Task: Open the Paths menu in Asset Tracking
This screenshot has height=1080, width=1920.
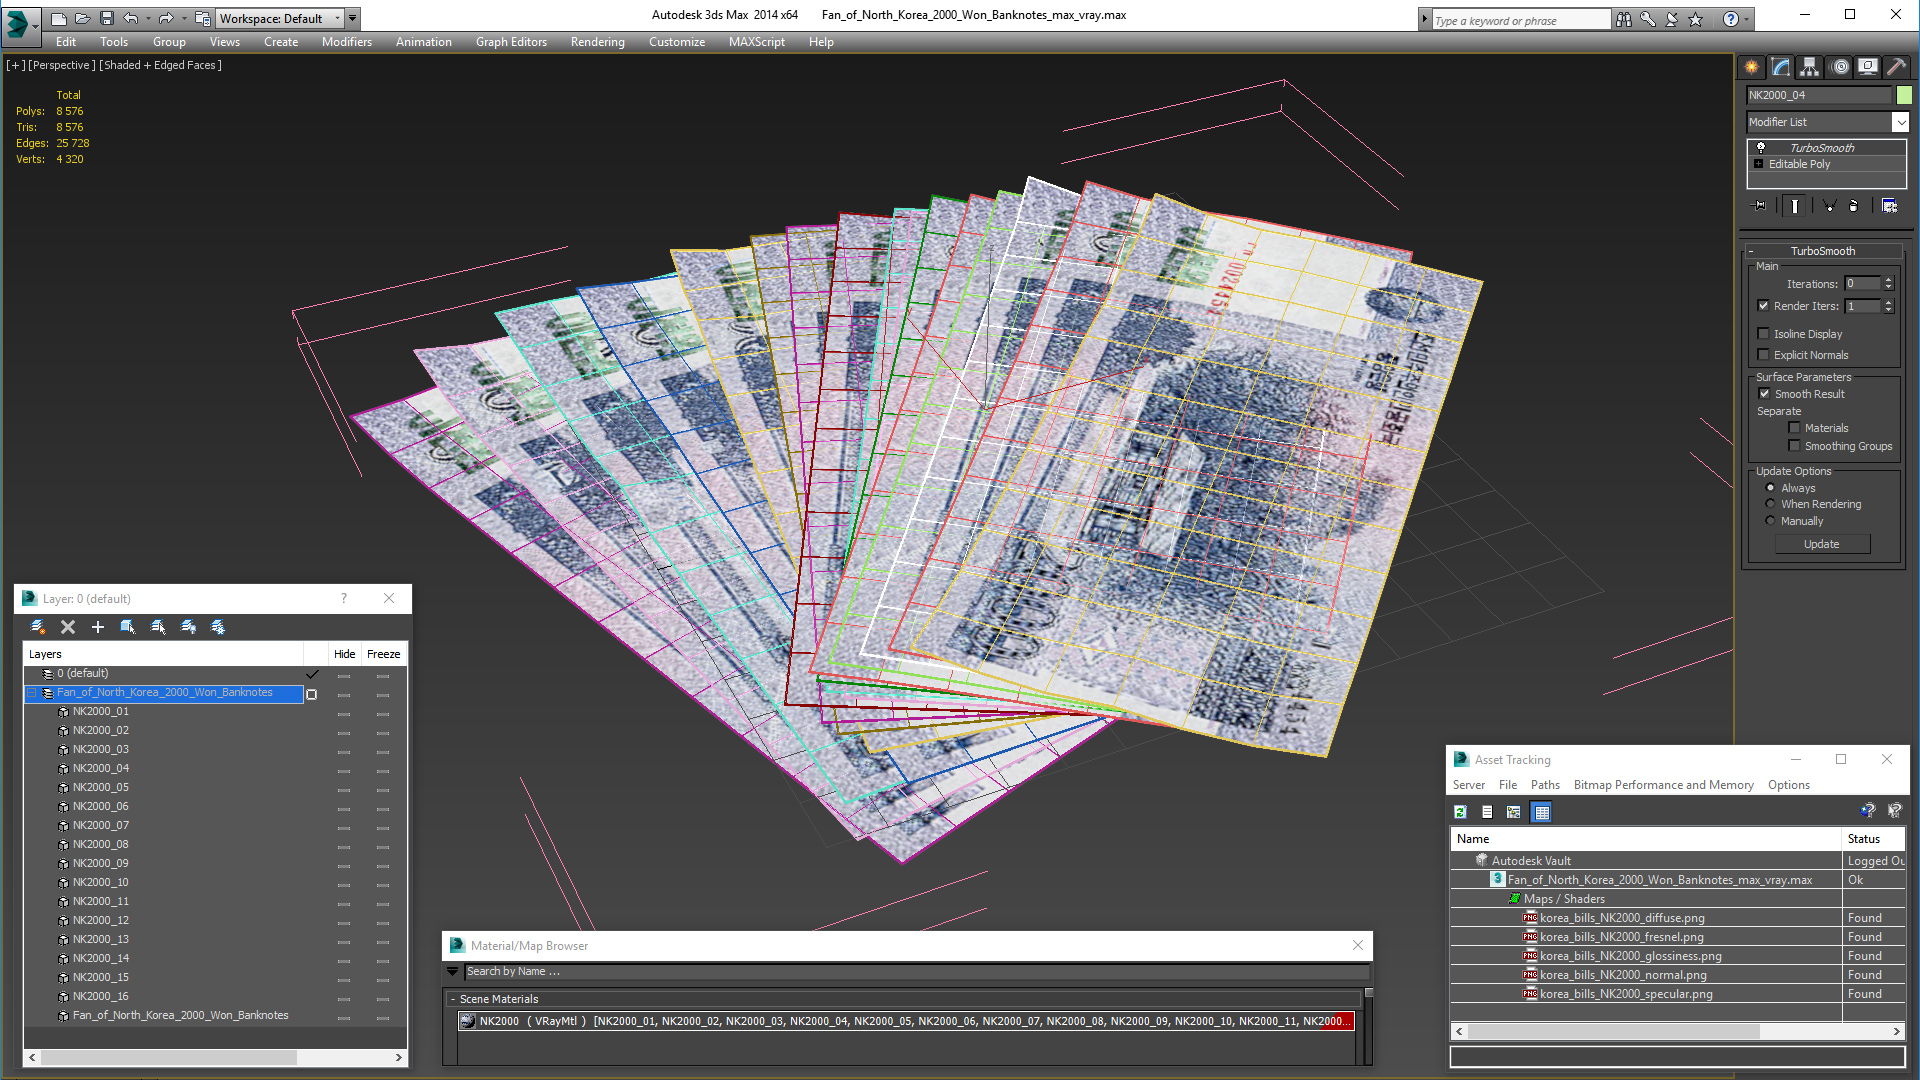Action: (x=1545, y=785)
